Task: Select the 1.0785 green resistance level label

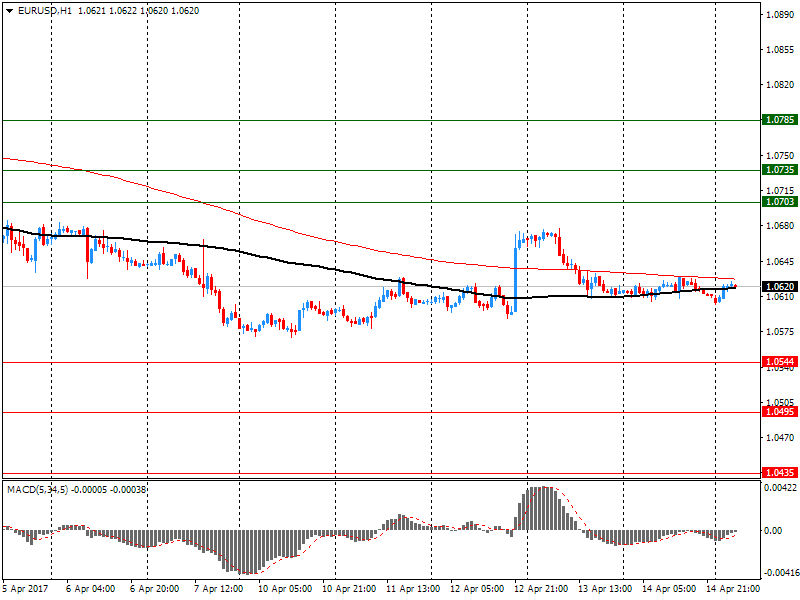Action: click(780, 120)
